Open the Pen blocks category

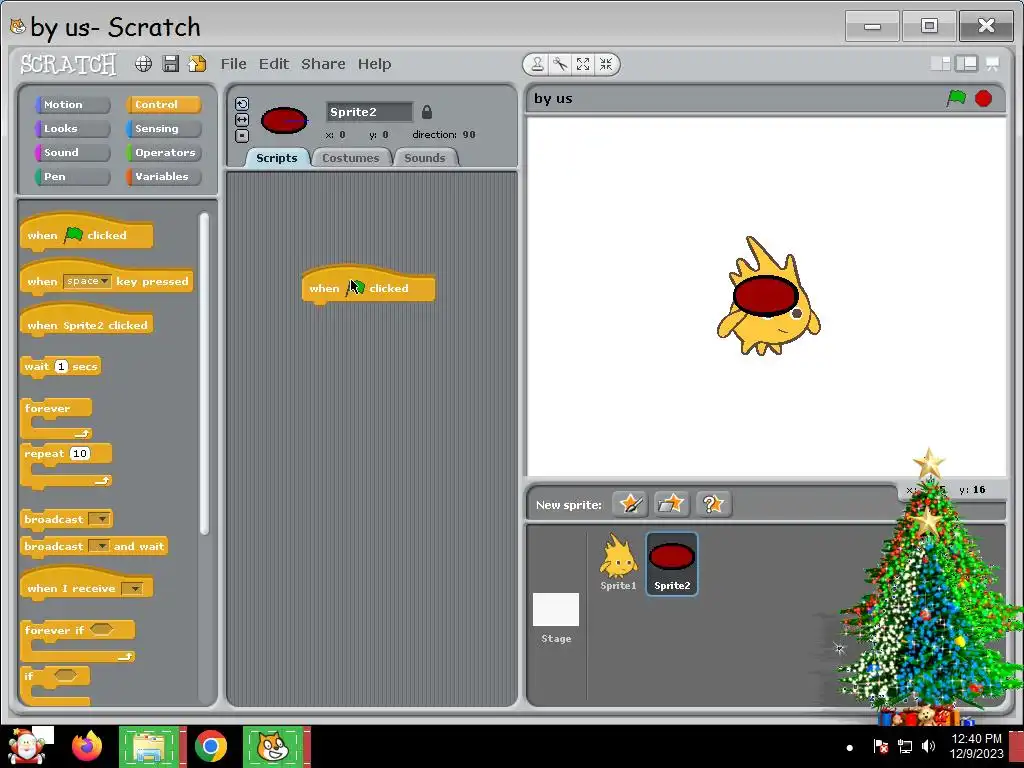tap(72, 176)
